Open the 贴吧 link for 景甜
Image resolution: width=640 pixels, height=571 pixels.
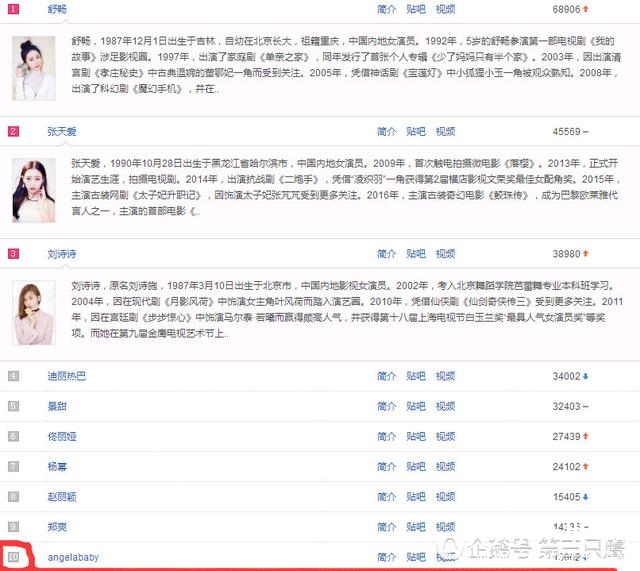click(415, 407)
